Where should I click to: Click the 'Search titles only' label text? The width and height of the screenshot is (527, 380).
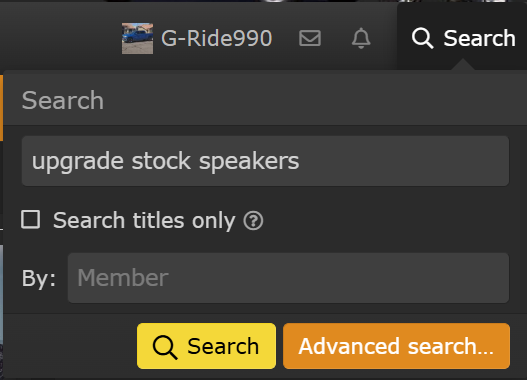pyautogui.click(x=144, y=220)
